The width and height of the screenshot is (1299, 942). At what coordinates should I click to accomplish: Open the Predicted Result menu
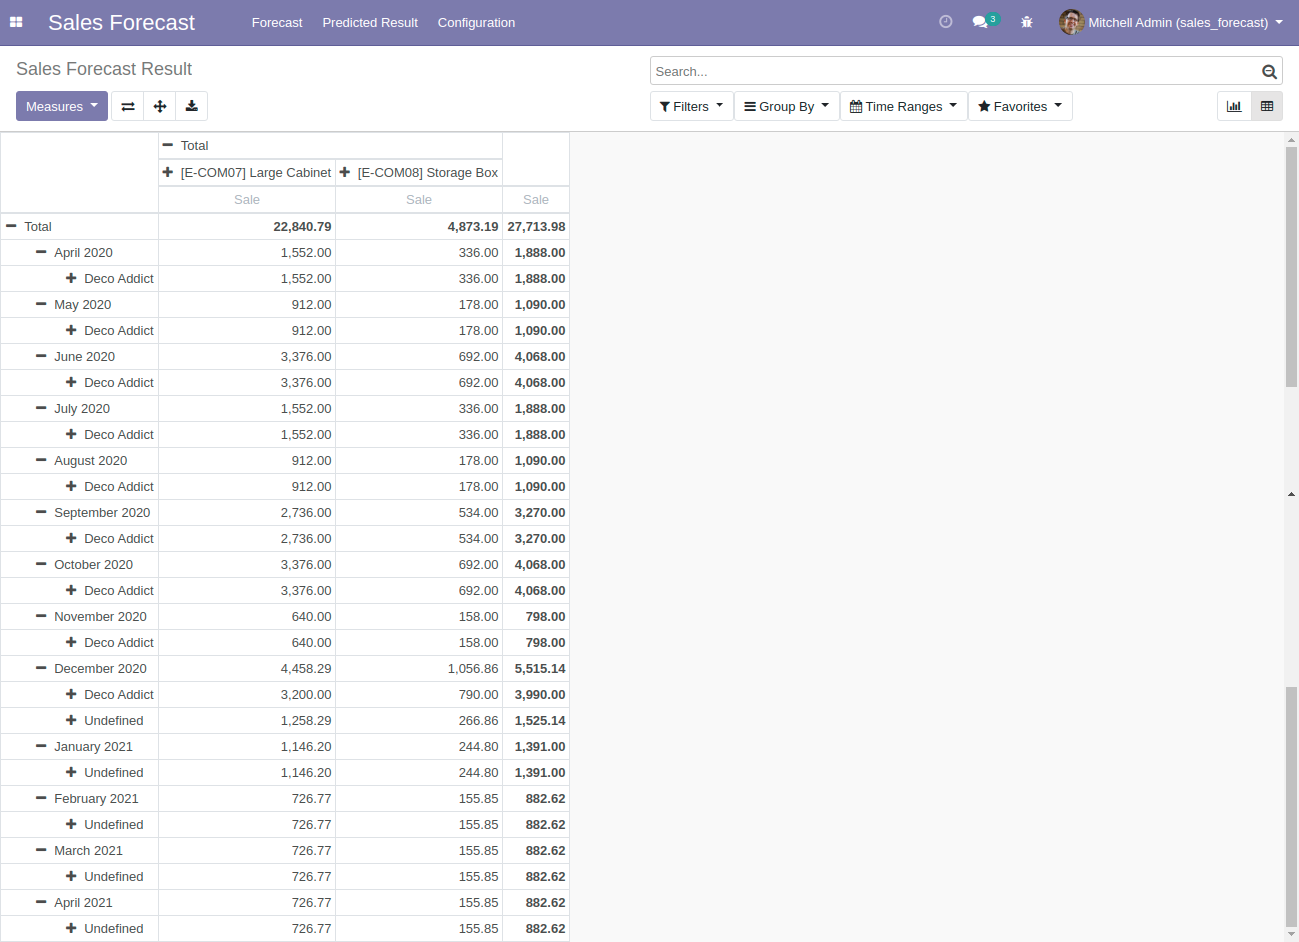pos(370,22)
